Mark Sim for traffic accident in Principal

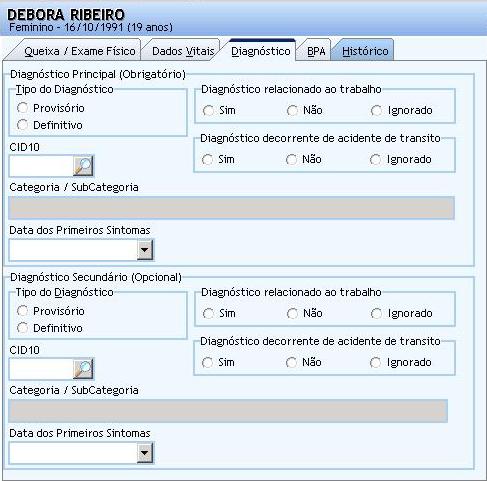(207, 159)
